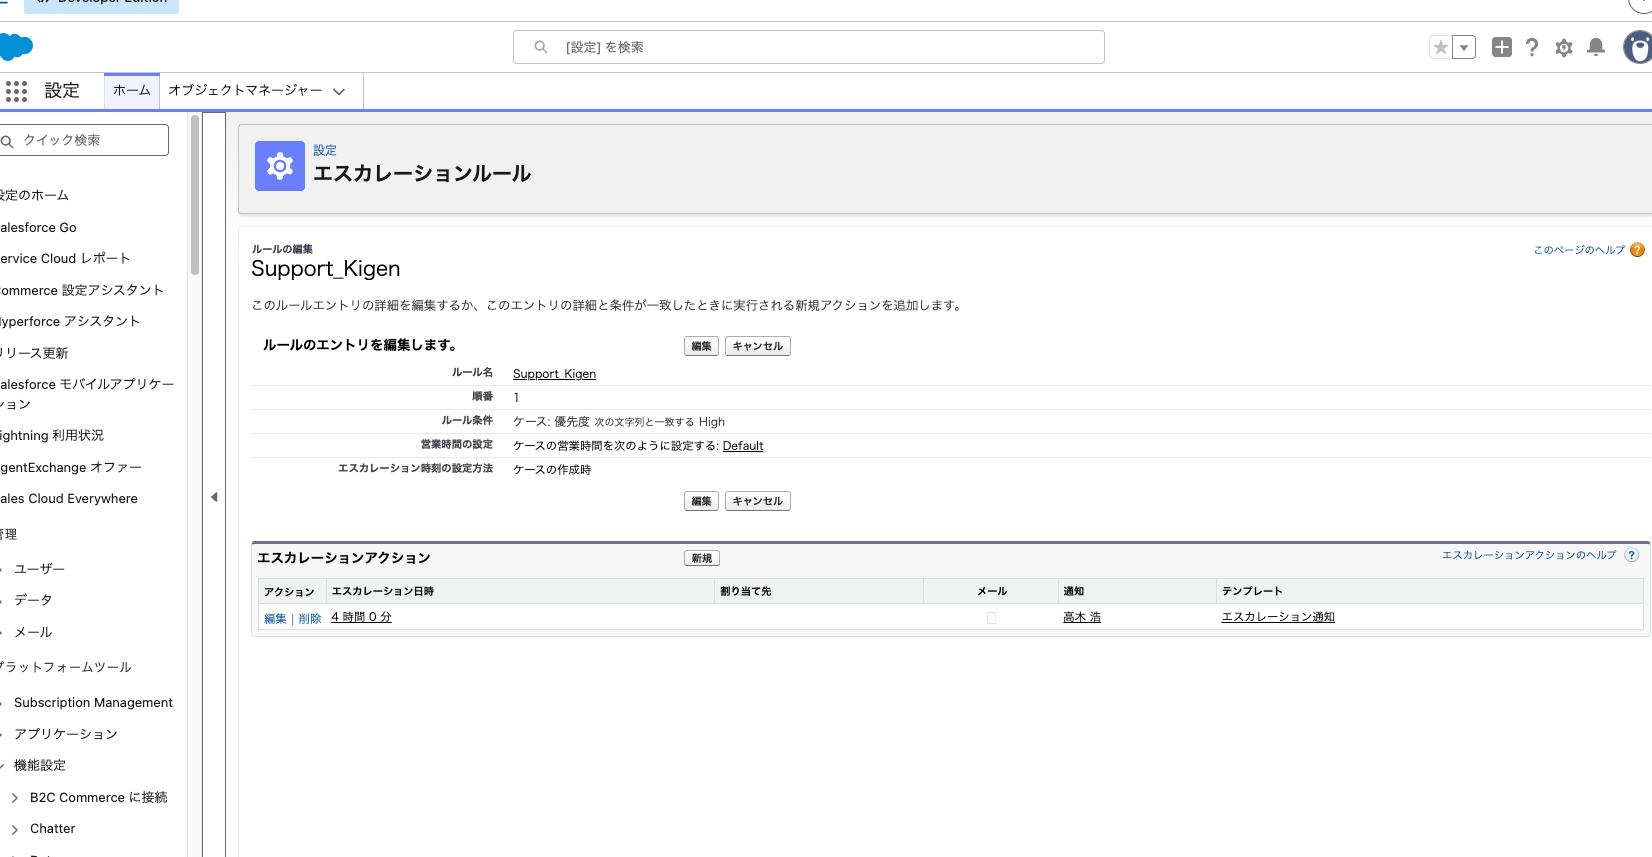Expand the Chatter tree item

pos(15,829)
